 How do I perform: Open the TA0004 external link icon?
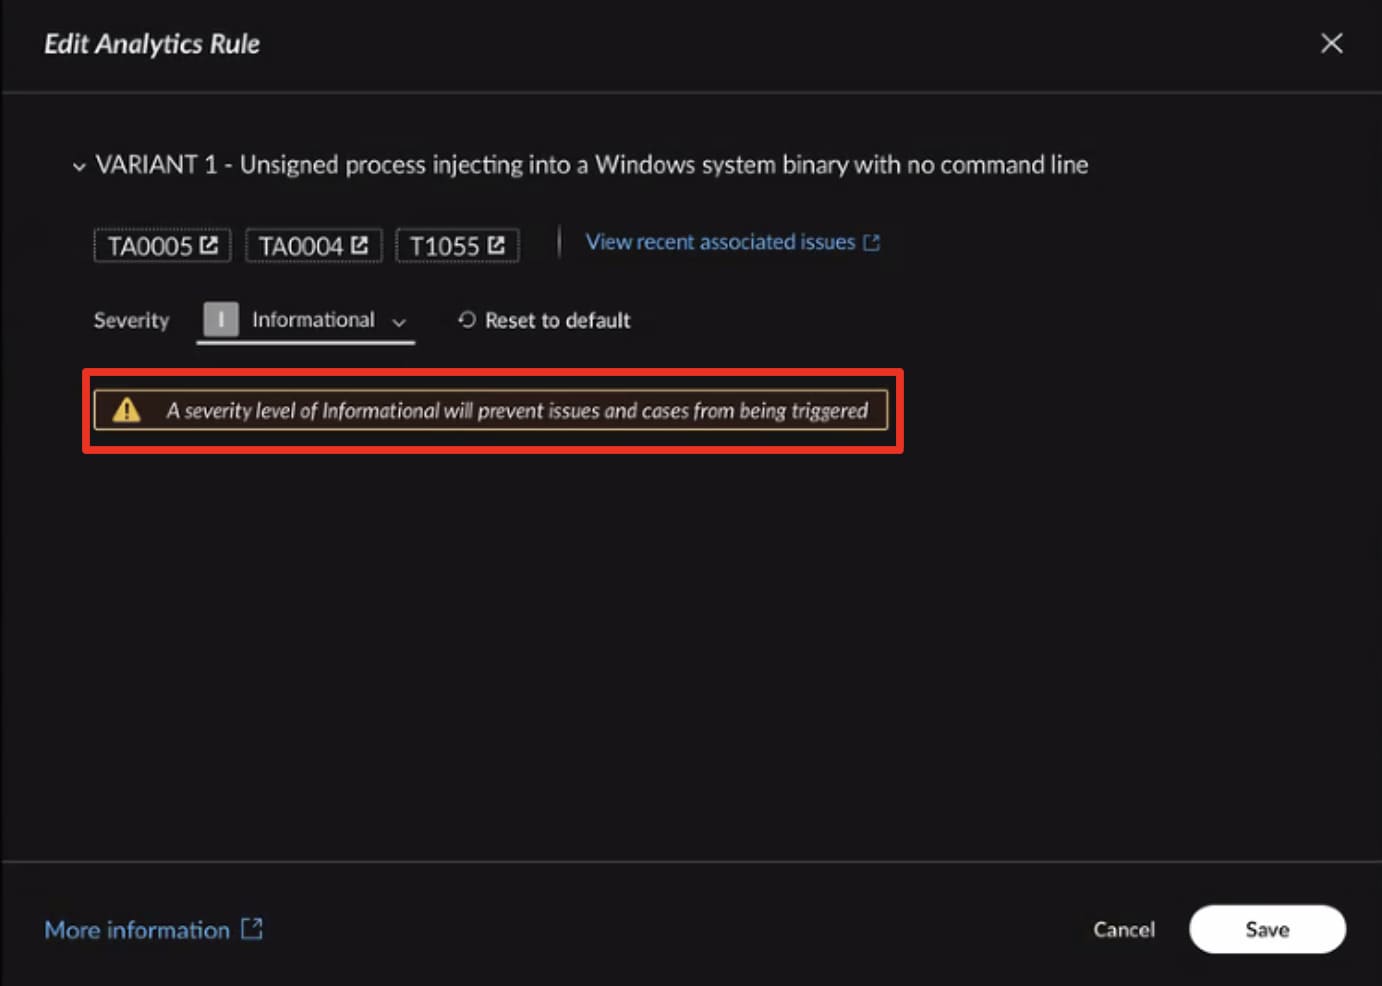coord(360,245)
